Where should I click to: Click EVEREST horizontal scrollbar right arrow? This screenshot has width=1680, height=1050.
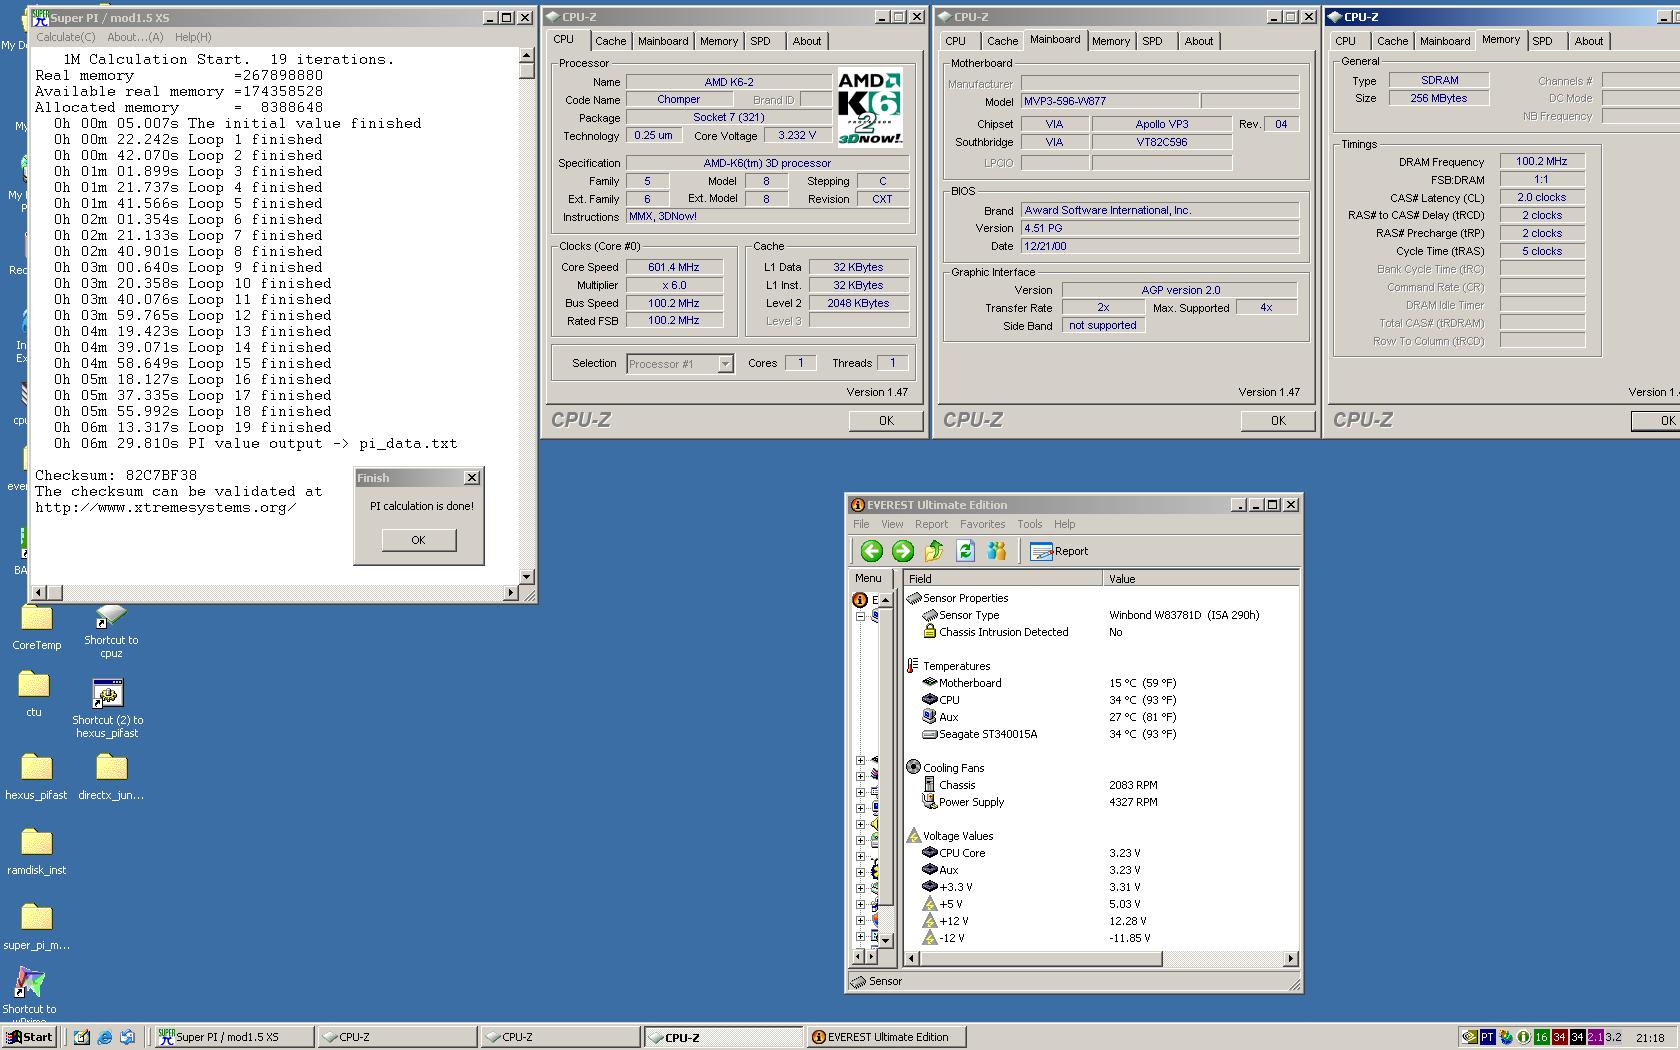point(1290,959)
